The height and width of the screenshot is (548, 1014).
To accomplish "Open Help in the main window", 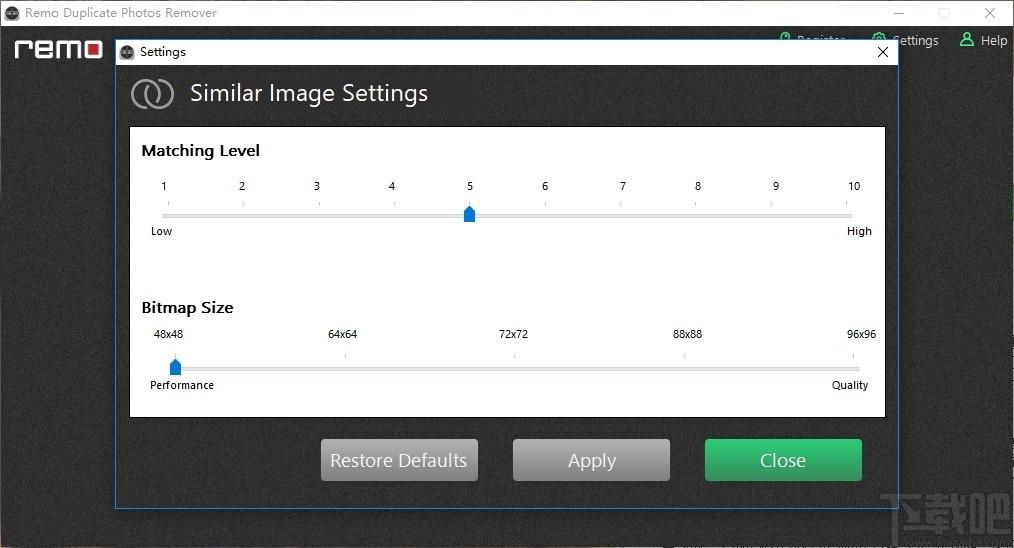I will click(x=984, y=40).
